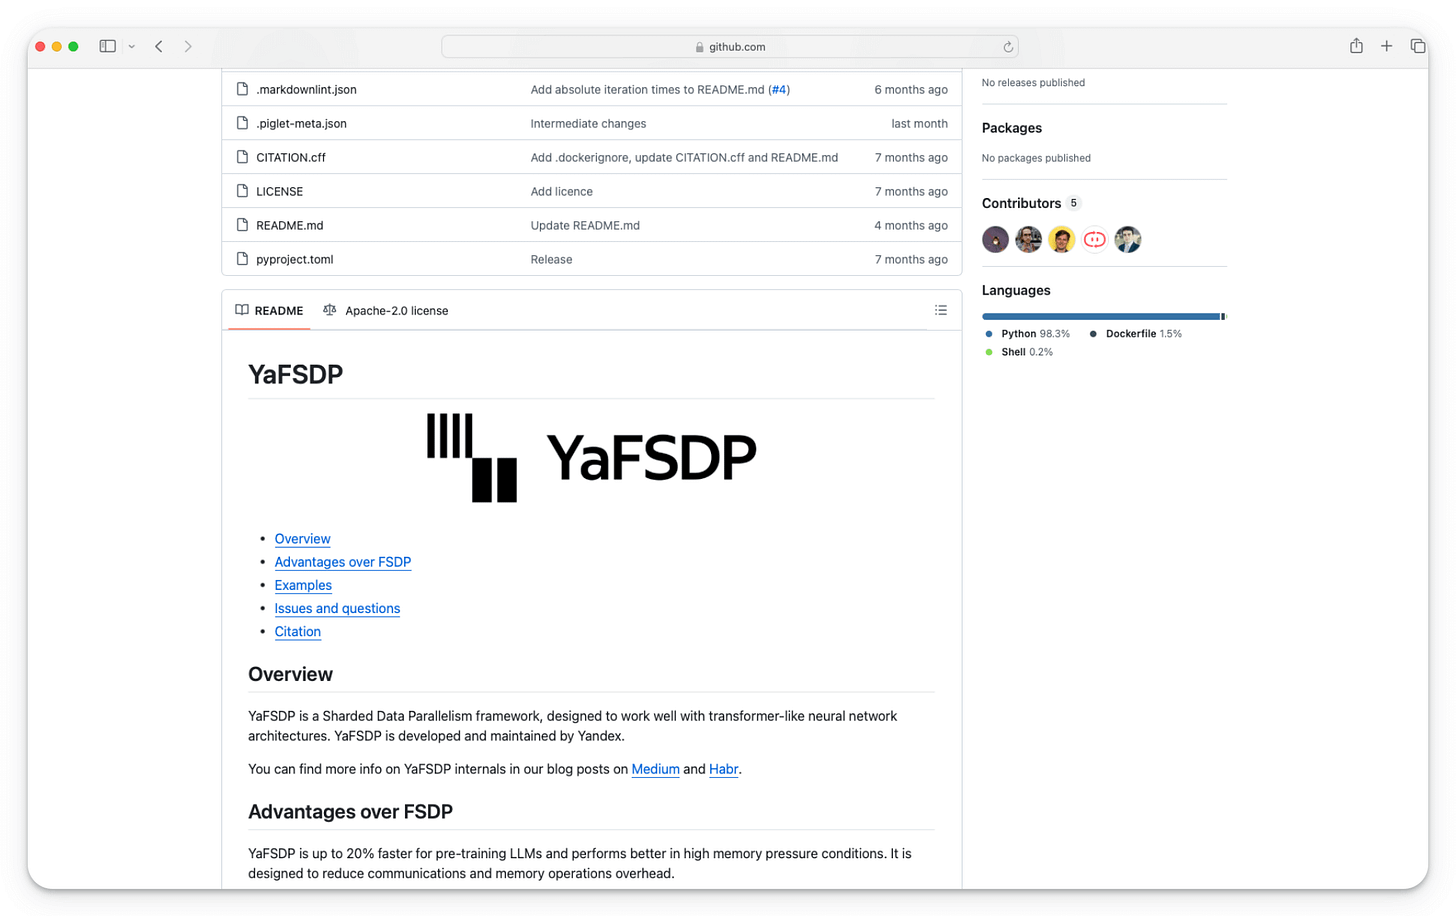Click the github.com address bar
This screenshot has height=916, width=1456.
tap(730, 47)
